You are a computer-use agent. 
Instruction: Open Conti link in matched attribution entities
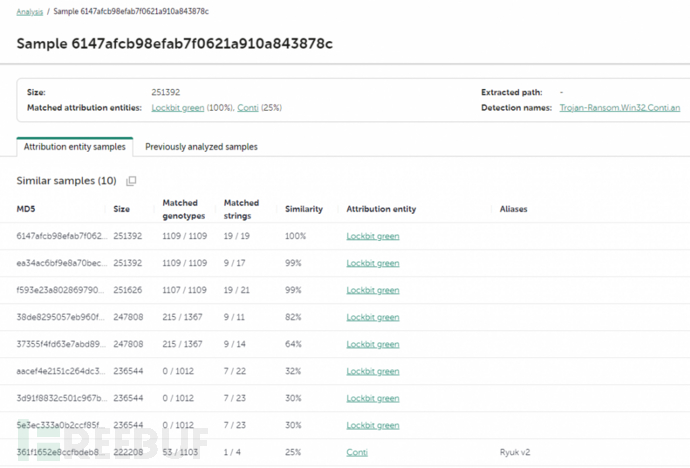coord(248,108)
